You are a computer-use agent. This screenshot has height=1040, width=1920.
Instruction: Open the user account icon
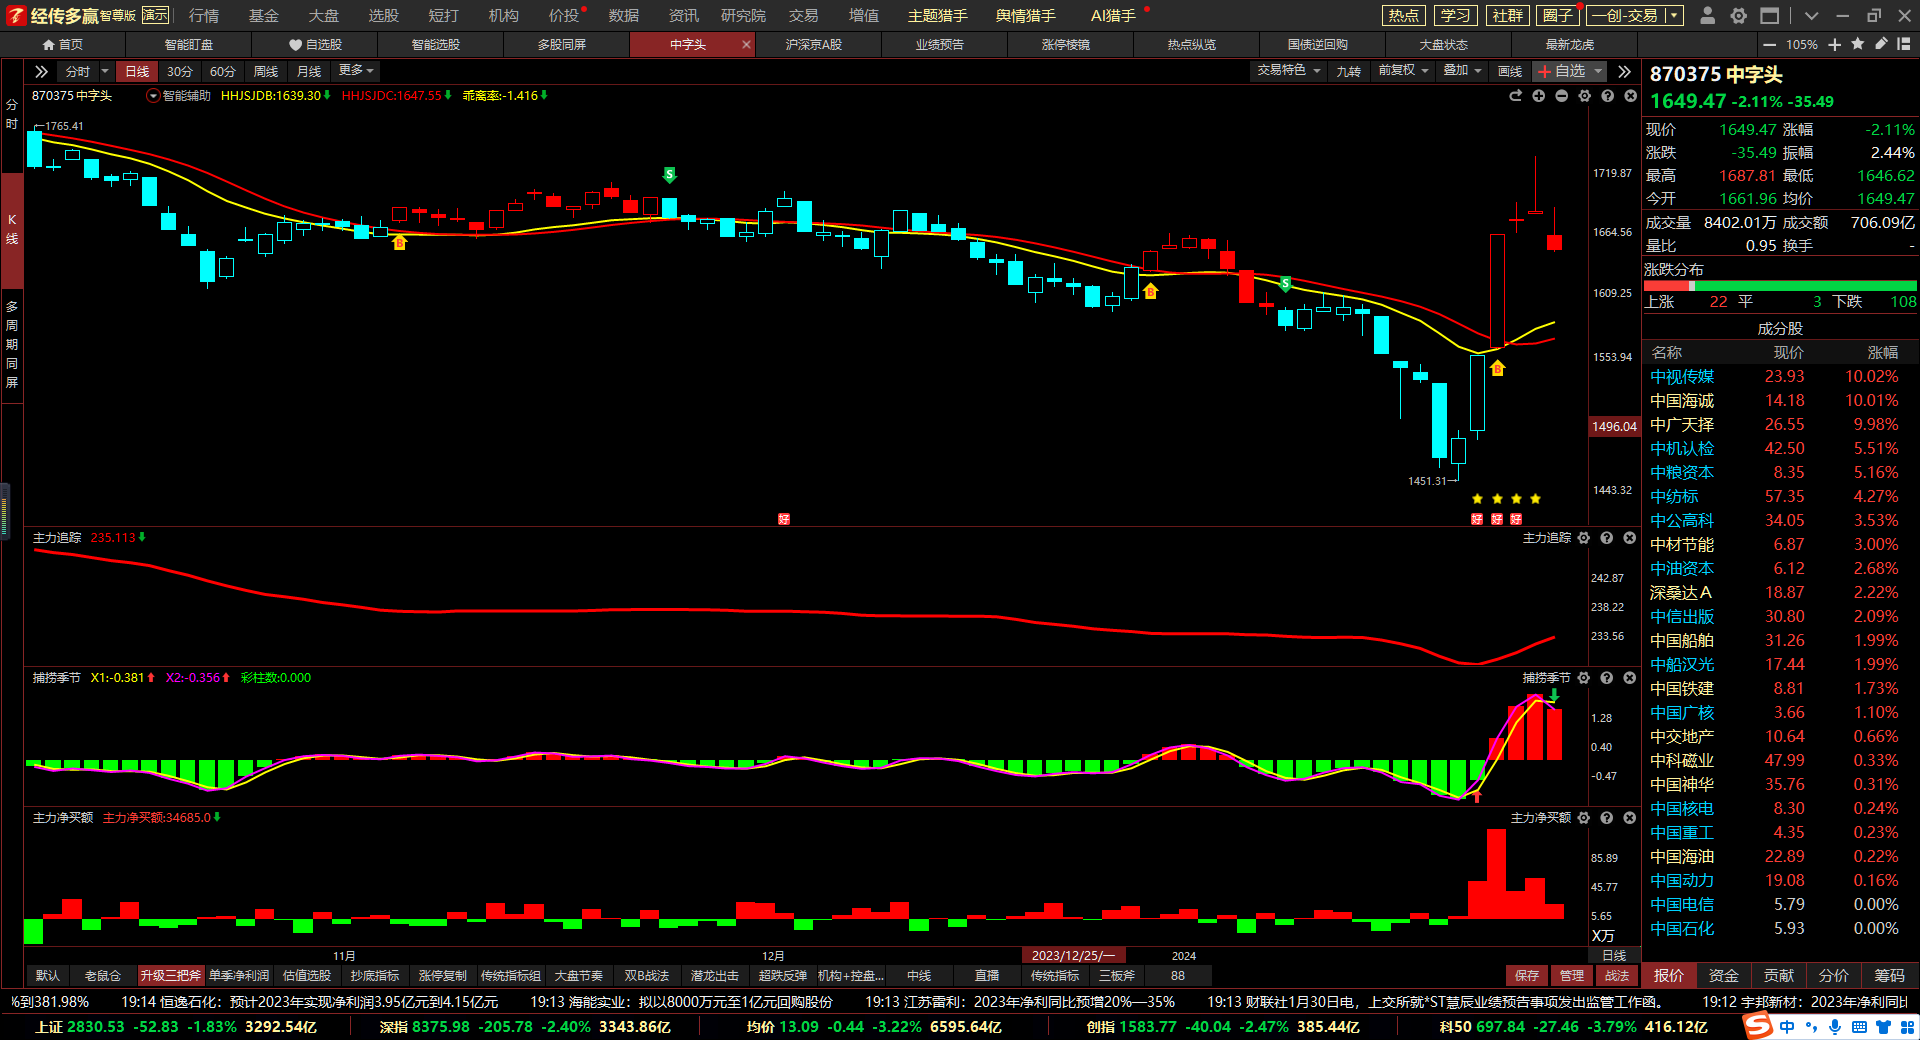(1708, 15)
